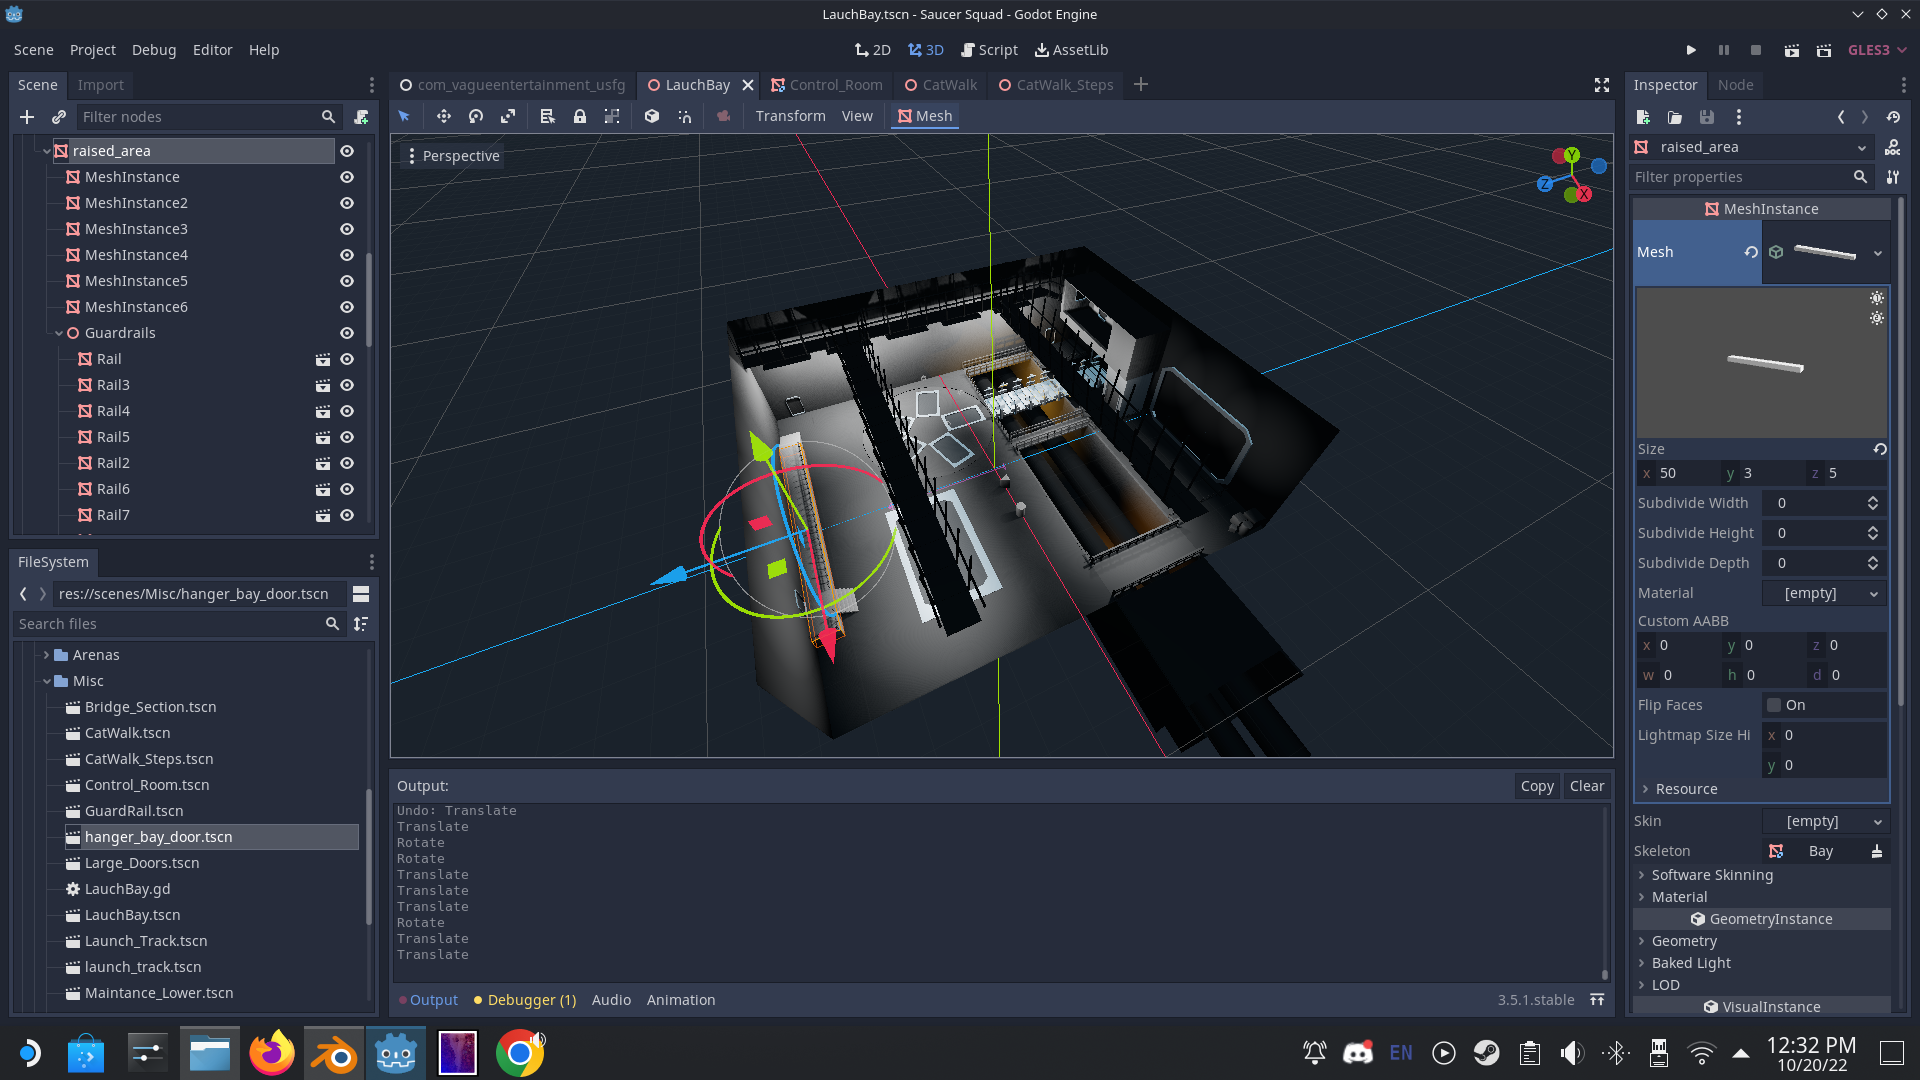Open Blender from the taskbar
Screen dimensions: 1920x1080
334,1053
